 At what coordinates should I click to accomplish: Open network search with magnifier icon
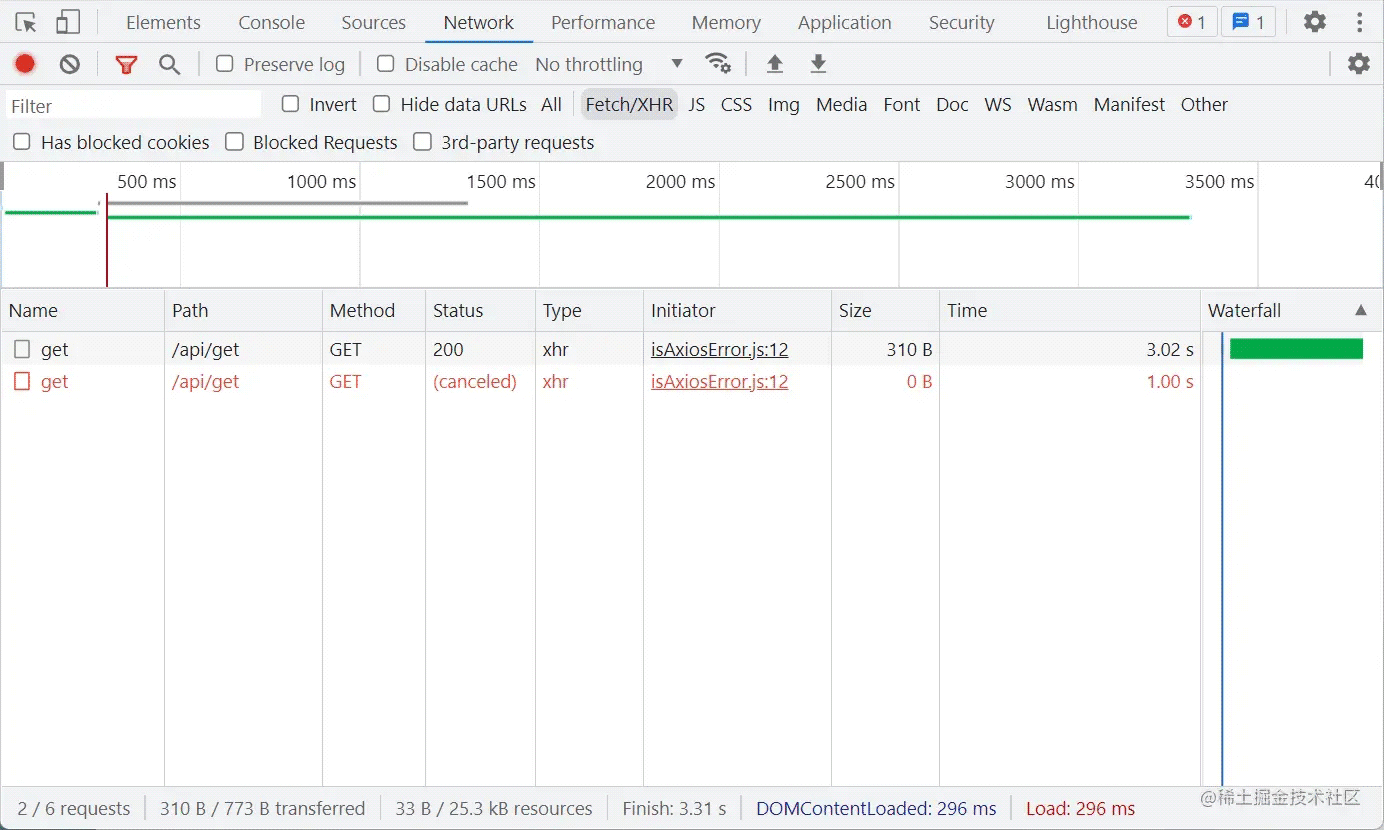coord(170,65)
